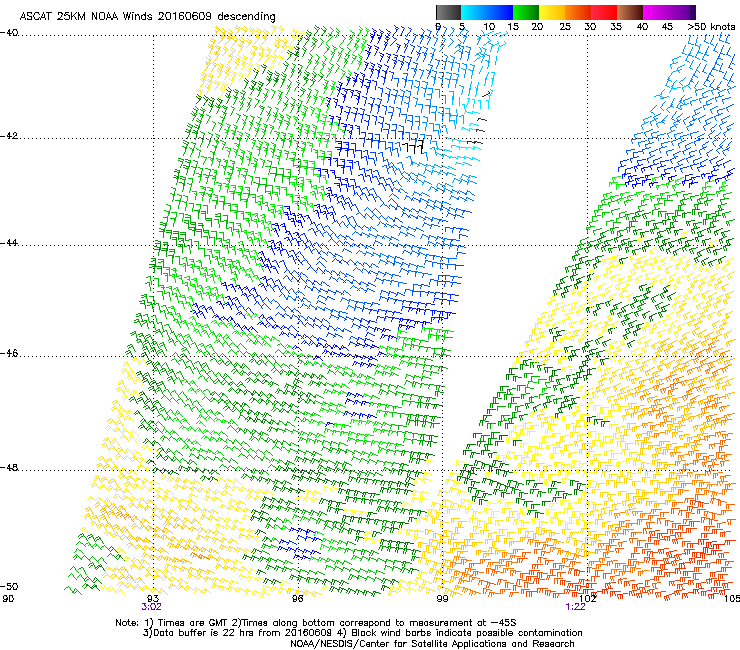The width and height of the screenshot is (740, 650).
Task: Click the longitude label 99
Action: pyautogui.click(x=442, y=599)
